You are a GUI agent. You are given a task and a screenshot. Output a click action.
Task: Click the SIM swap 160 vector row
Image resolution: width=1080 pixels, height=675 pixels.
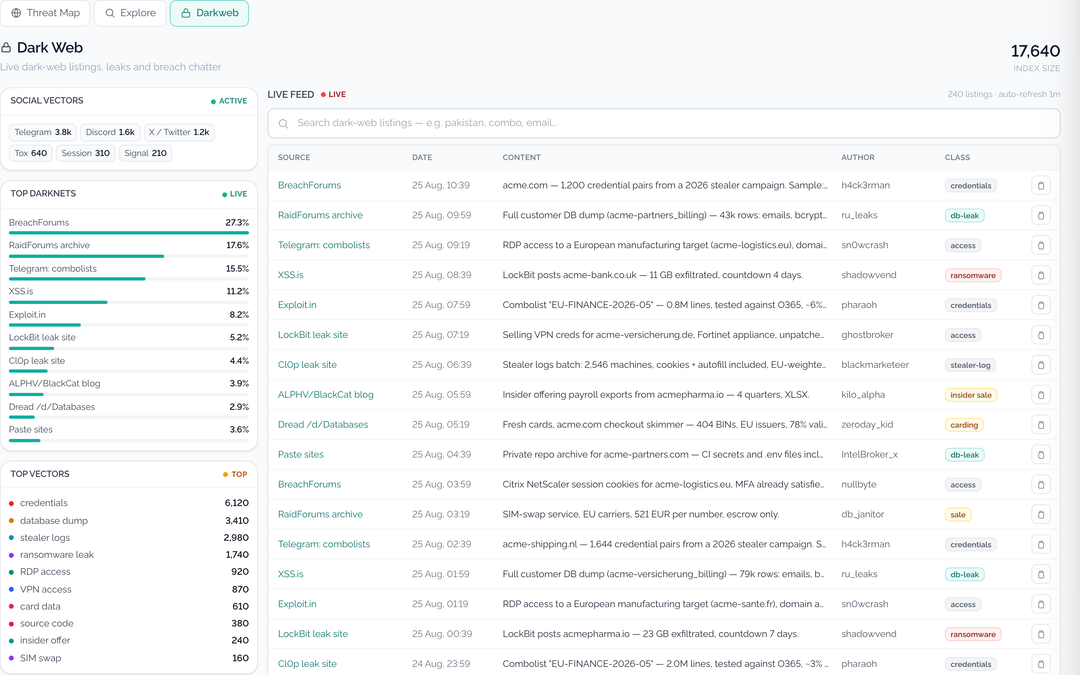click(x=129, y=658)
